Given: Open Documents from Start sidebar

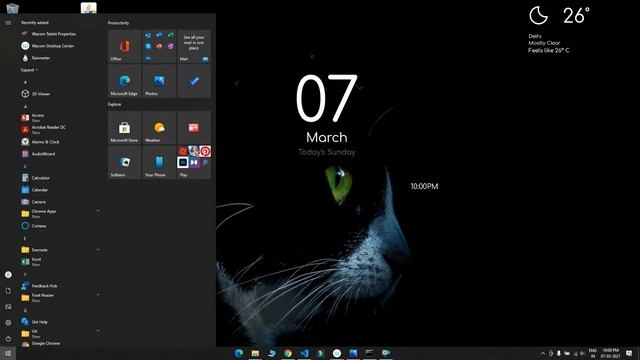Looking at the screenshot, I should pos(8,291).
